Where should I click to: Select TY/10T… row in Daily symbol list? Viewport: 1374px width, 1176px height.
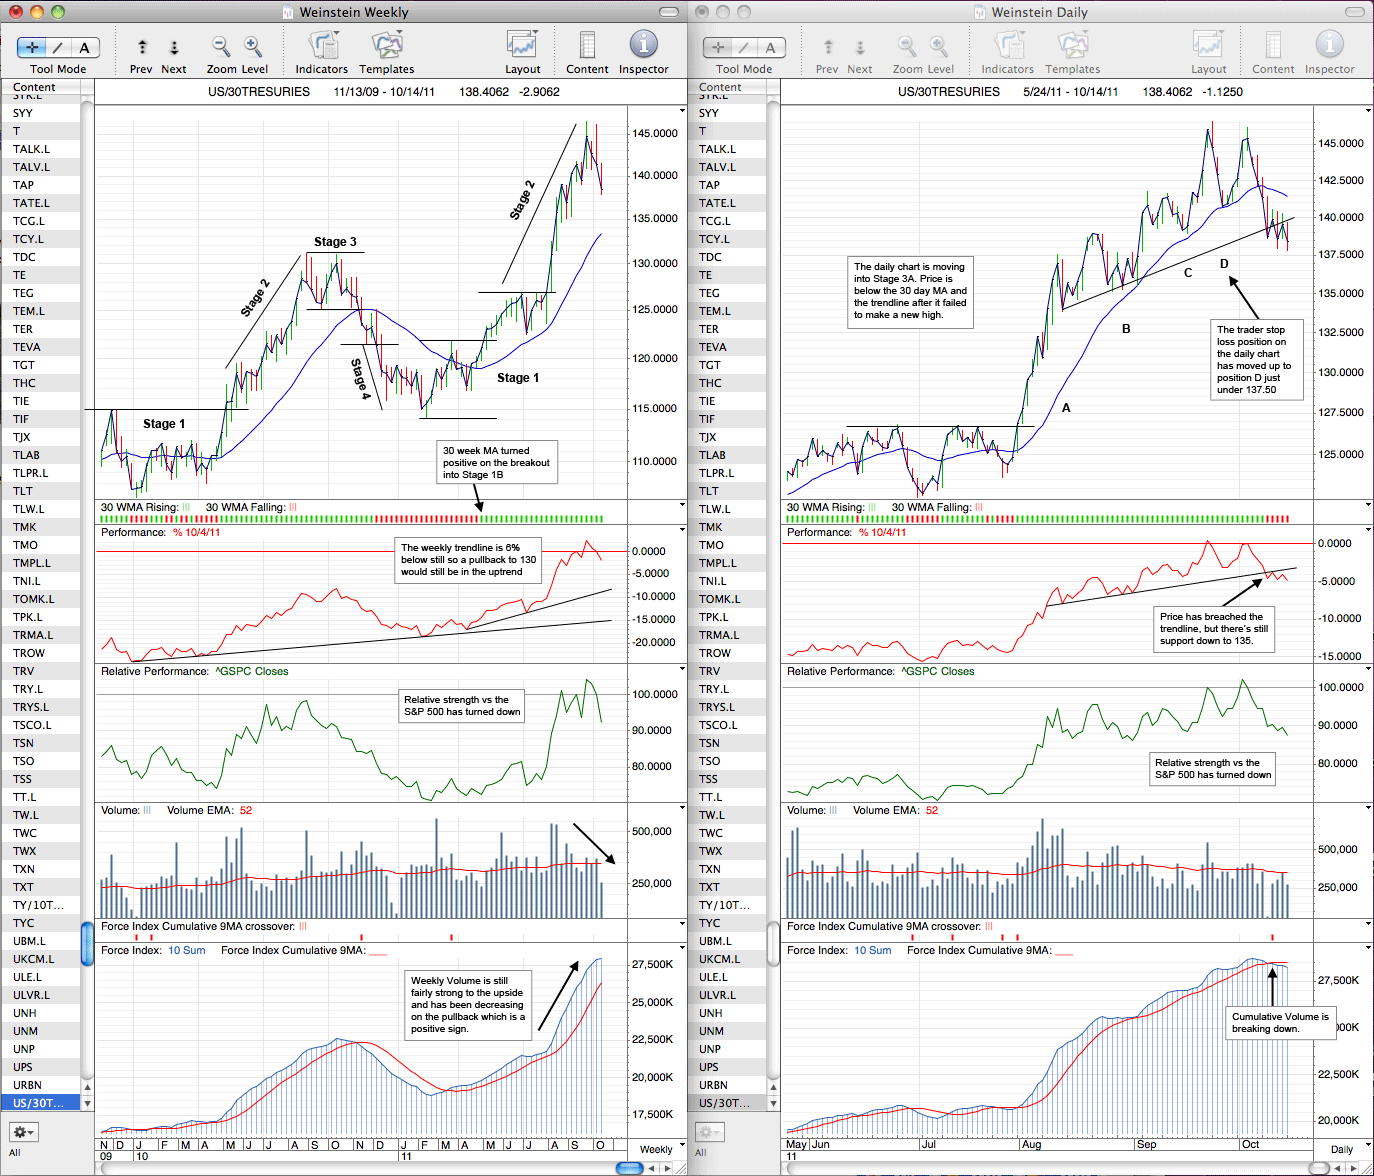point(726,905)
